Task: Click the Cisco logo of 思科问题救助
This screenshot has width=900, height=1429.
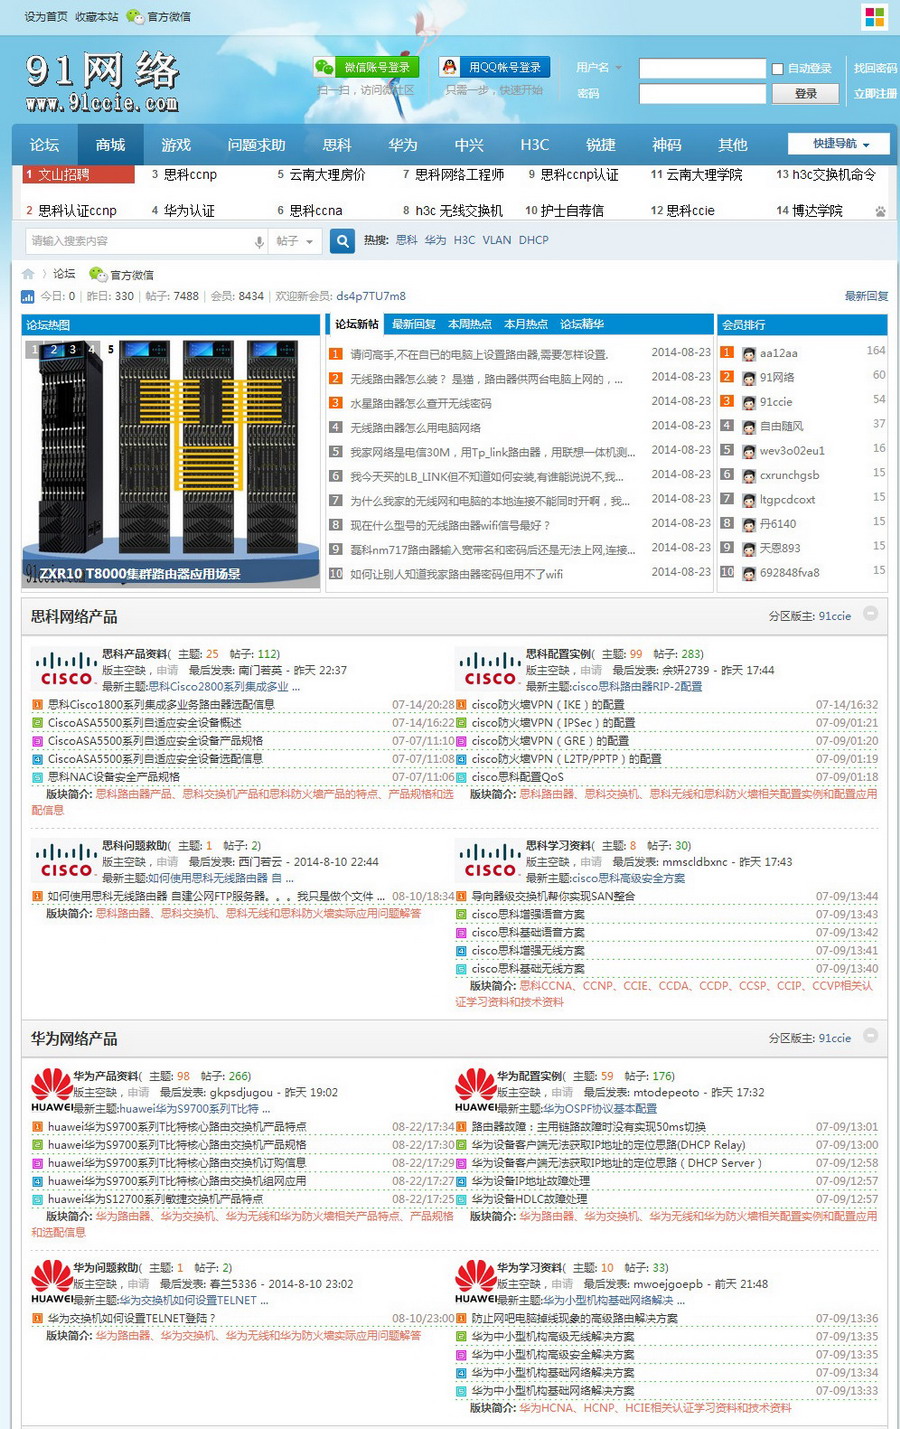Action: click(66, 861)
